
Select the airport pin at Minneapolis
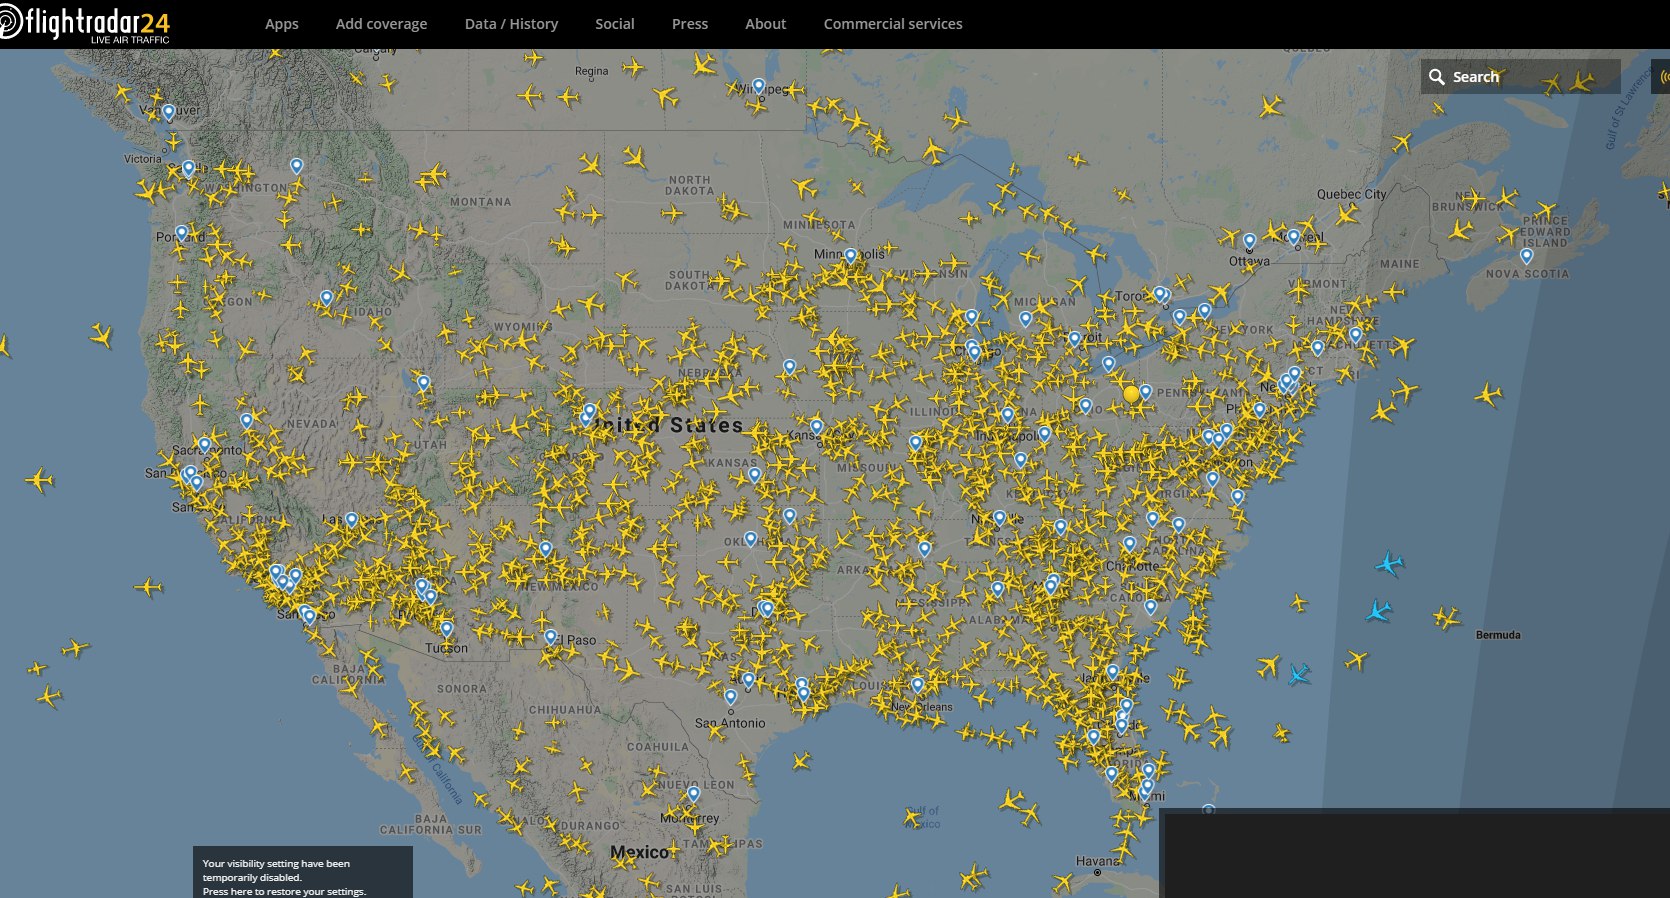point(850,256)
